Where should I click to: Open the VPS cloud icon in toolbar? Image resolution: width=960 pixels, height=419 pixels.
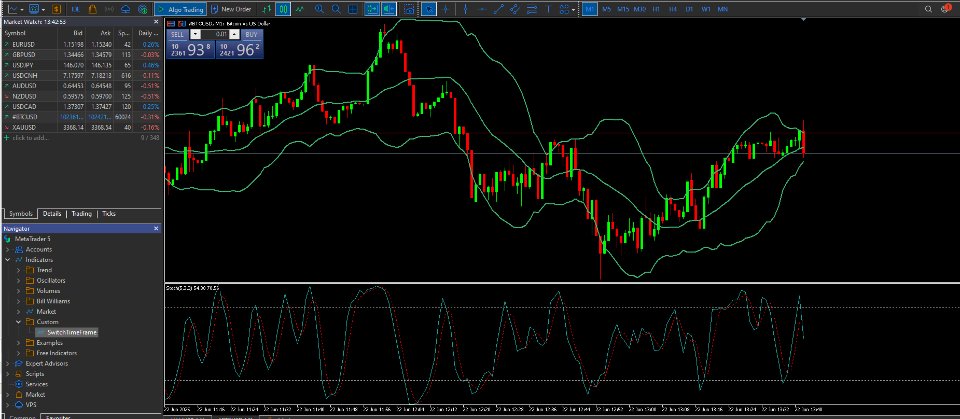click(x=126, y=9)
